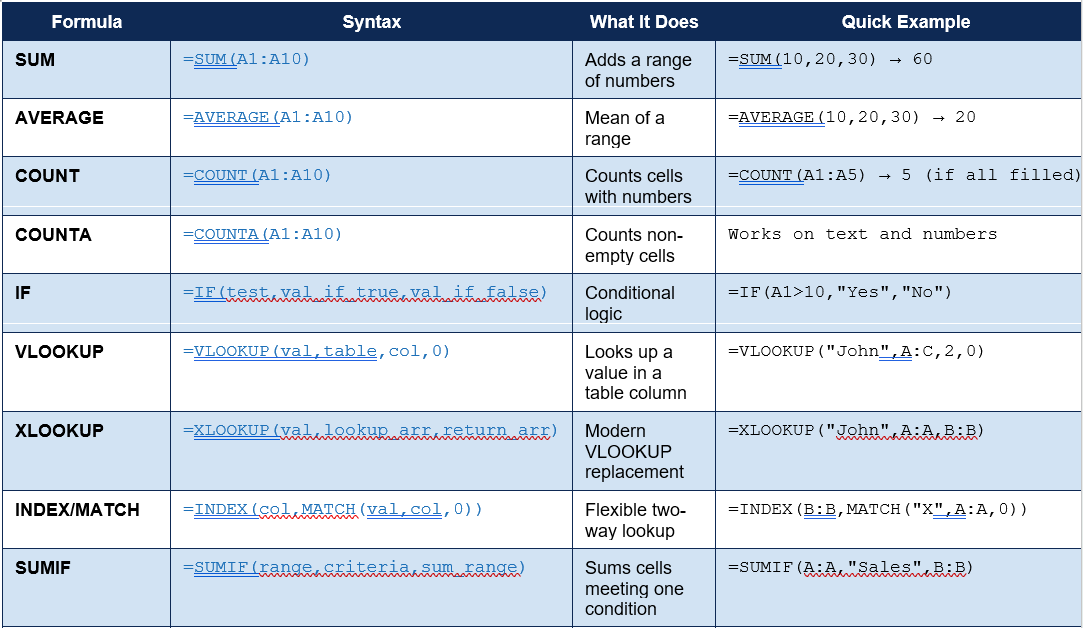Select the Syntax column header

click(372, 22)
